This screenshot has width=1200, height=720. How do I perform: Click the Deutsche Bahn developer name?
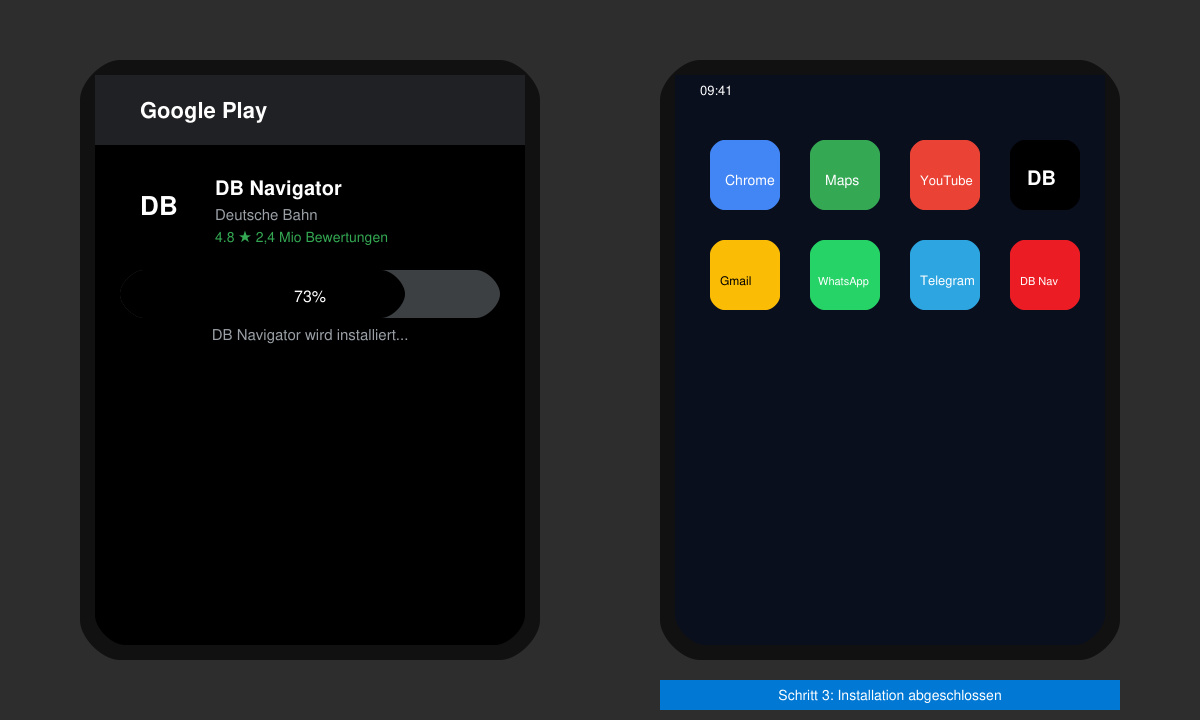266,215
